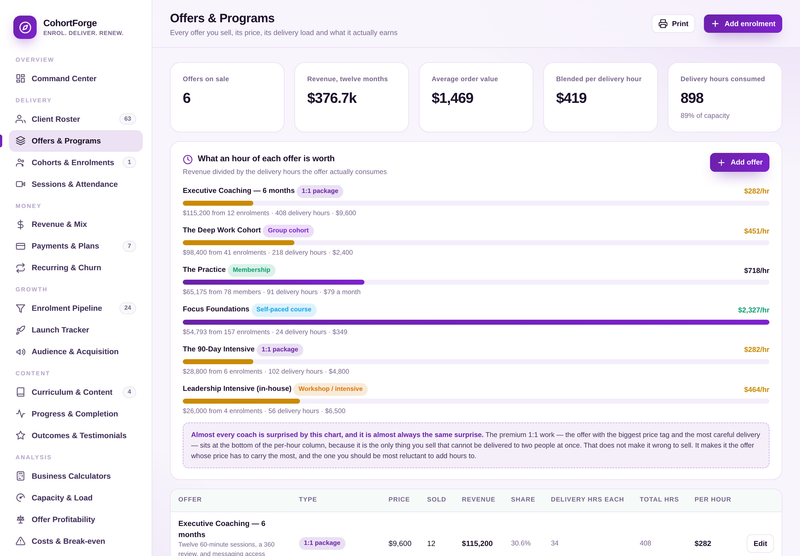Click the printer icon in Print button

pos(663,23)
